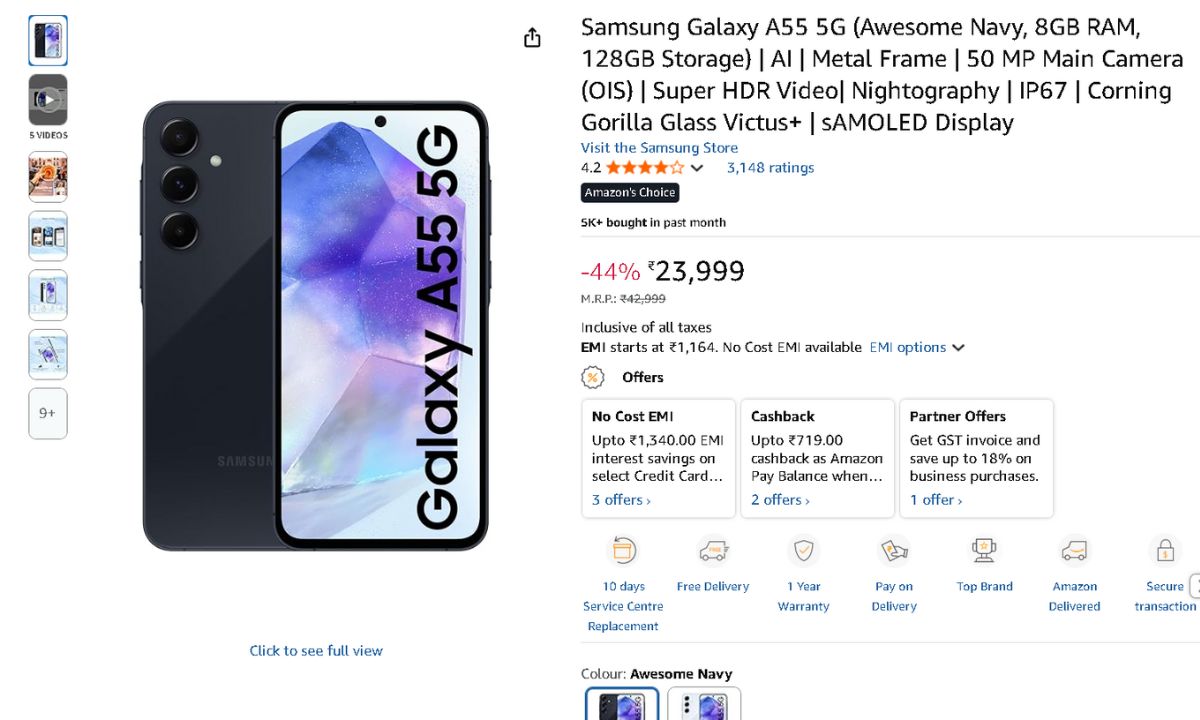Click the share icon above product image
Viewport: 1200px width, 720px height.
(x=532, y=38)
